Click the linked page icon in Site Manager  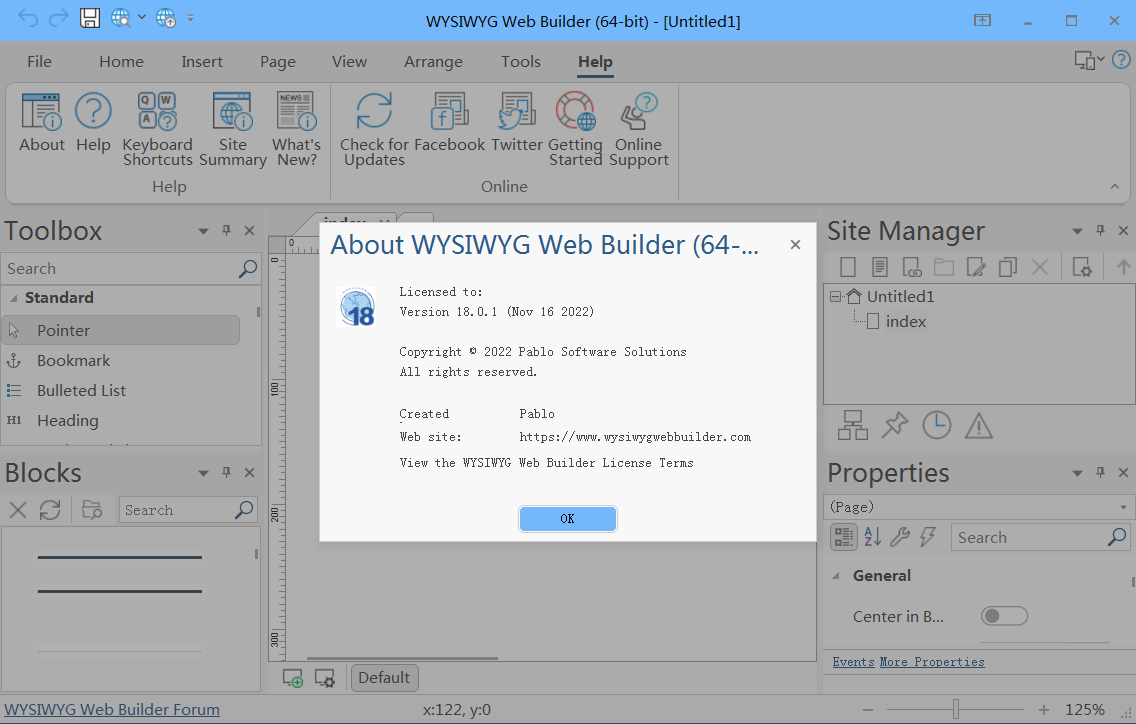911,267
